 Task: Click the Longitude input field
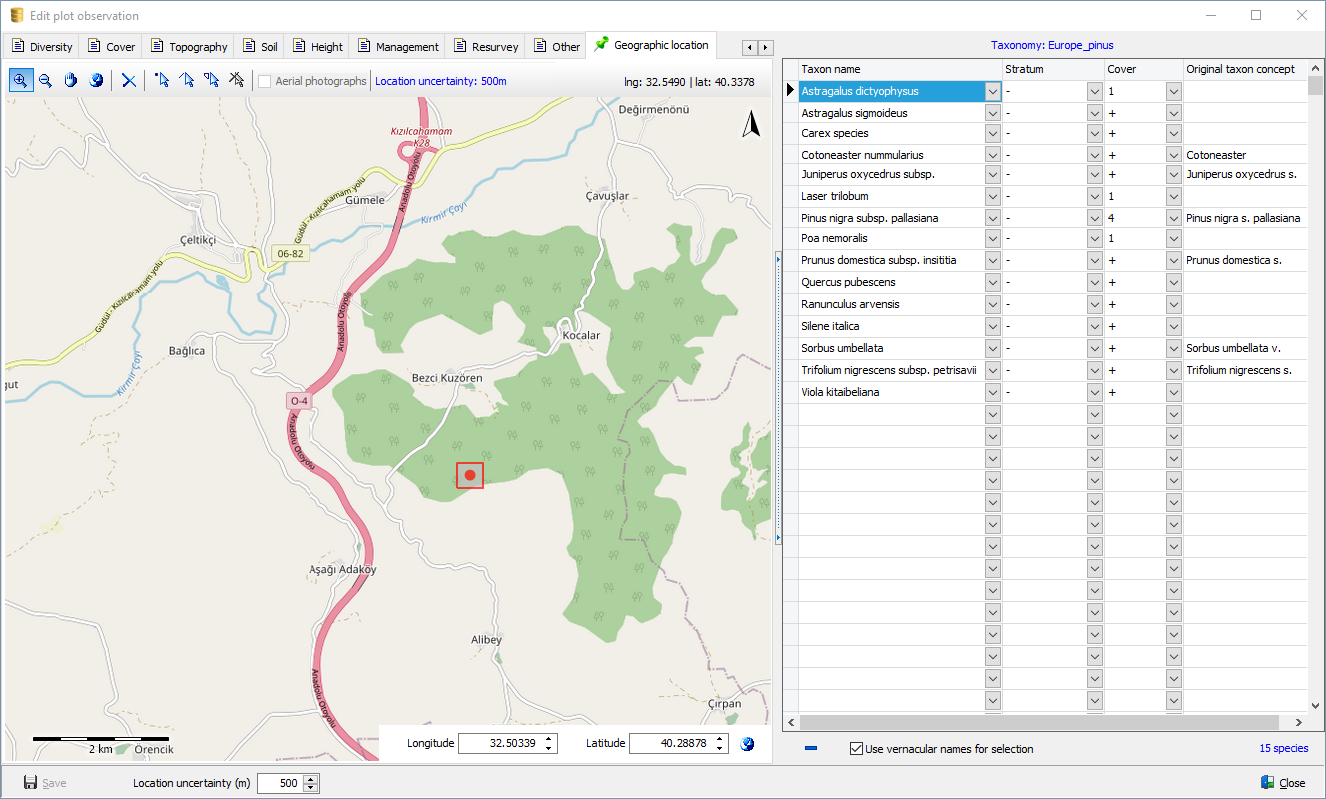(498, 744)
